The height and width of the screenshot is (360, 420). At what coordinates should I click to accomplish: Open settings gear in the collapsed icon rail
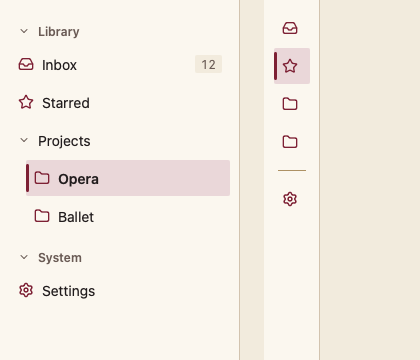[290, 199]
